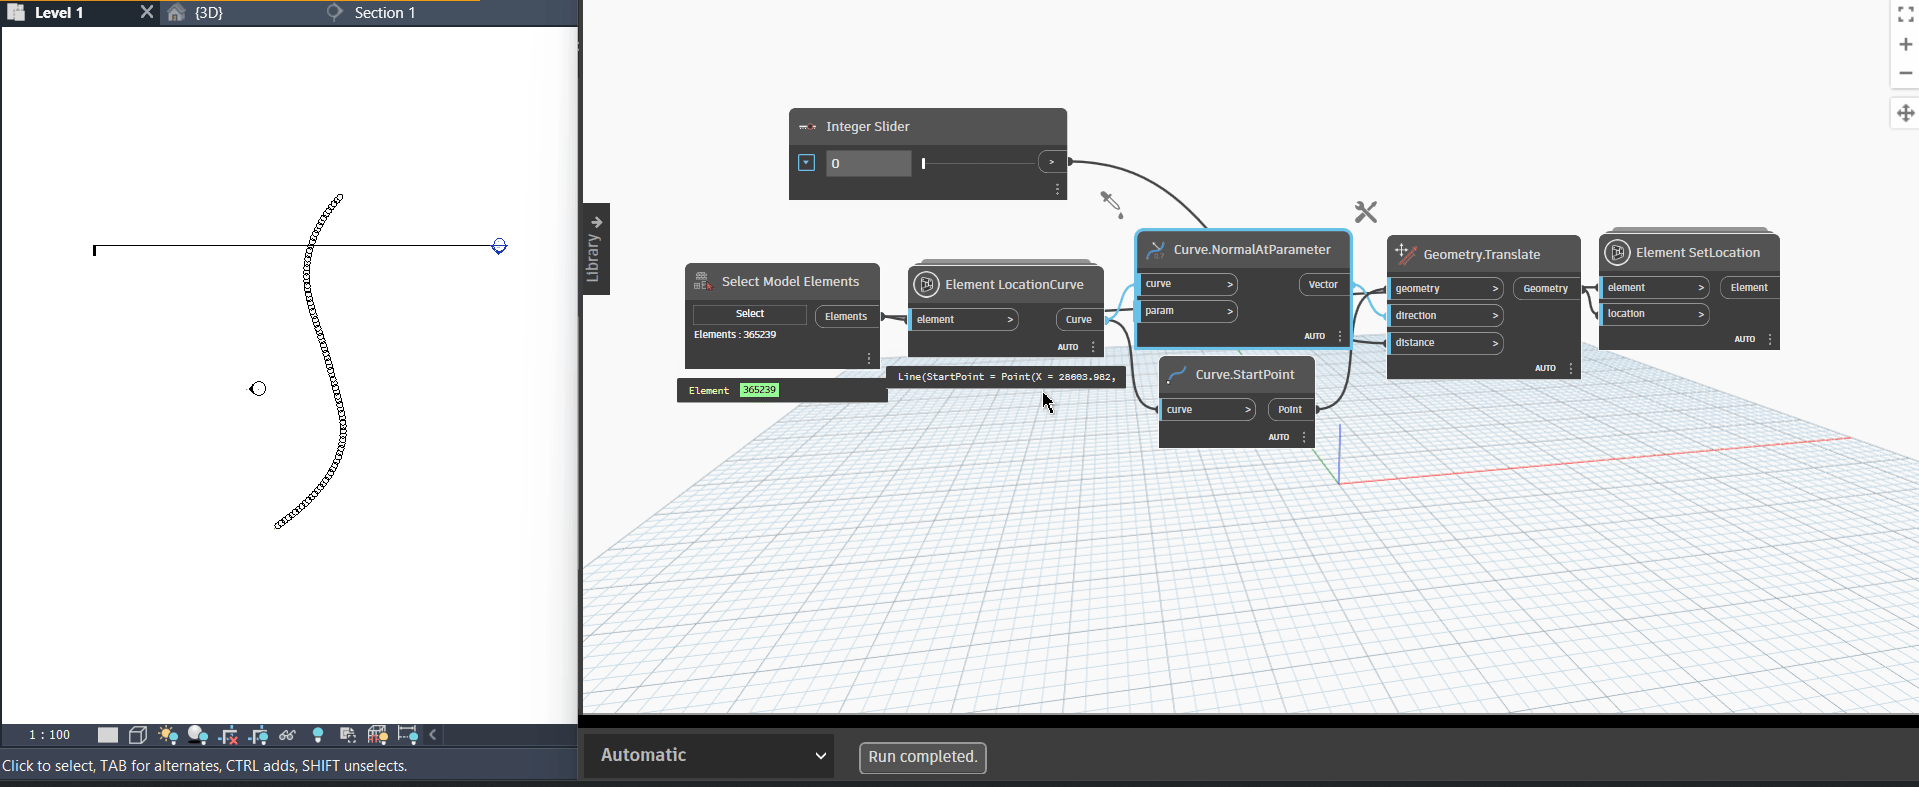Click location input of Element SetLocation node
The width and height of the screenshot is (1919, 787).
pyautogui.click(x=1655, y=314)
